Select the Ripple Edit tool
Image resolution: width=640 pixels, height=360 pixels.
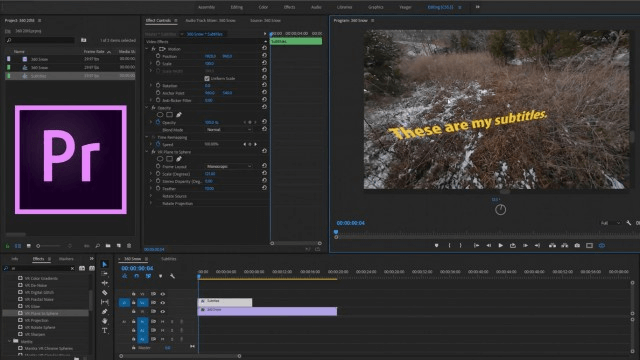(104, 283)
